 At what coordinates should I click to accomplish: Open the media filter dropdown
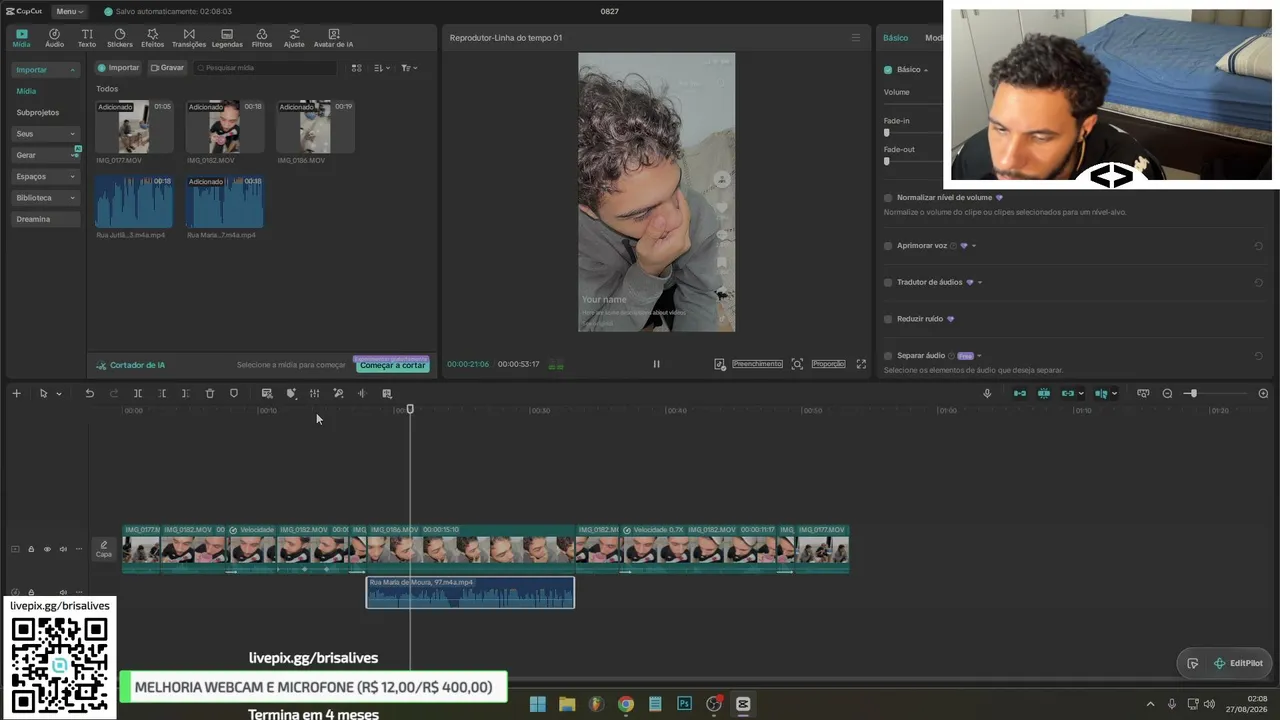pos(409,68)
